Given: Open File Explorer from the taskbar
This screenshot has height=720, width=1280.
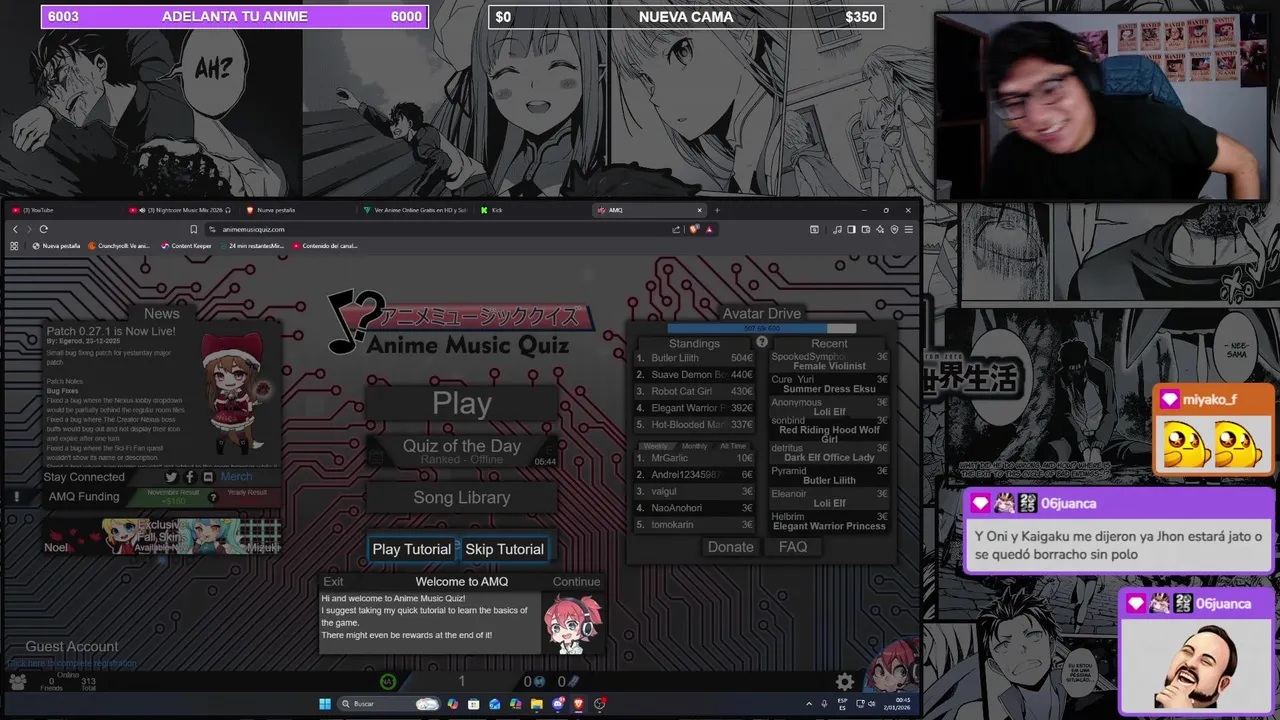Looking at the screenshot, I should (536, 704).
